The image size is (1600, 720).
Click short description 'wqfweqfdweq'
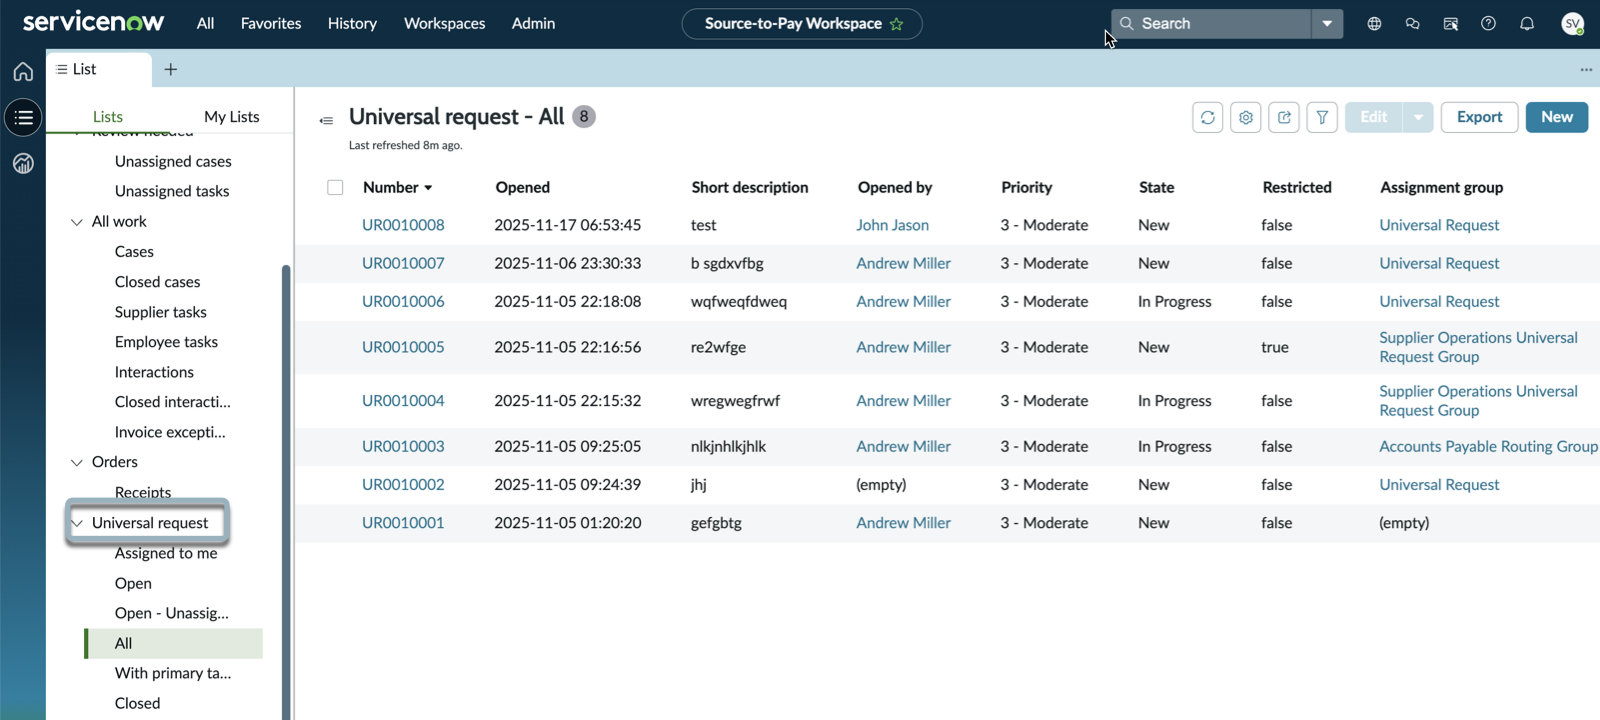[739, 301]
